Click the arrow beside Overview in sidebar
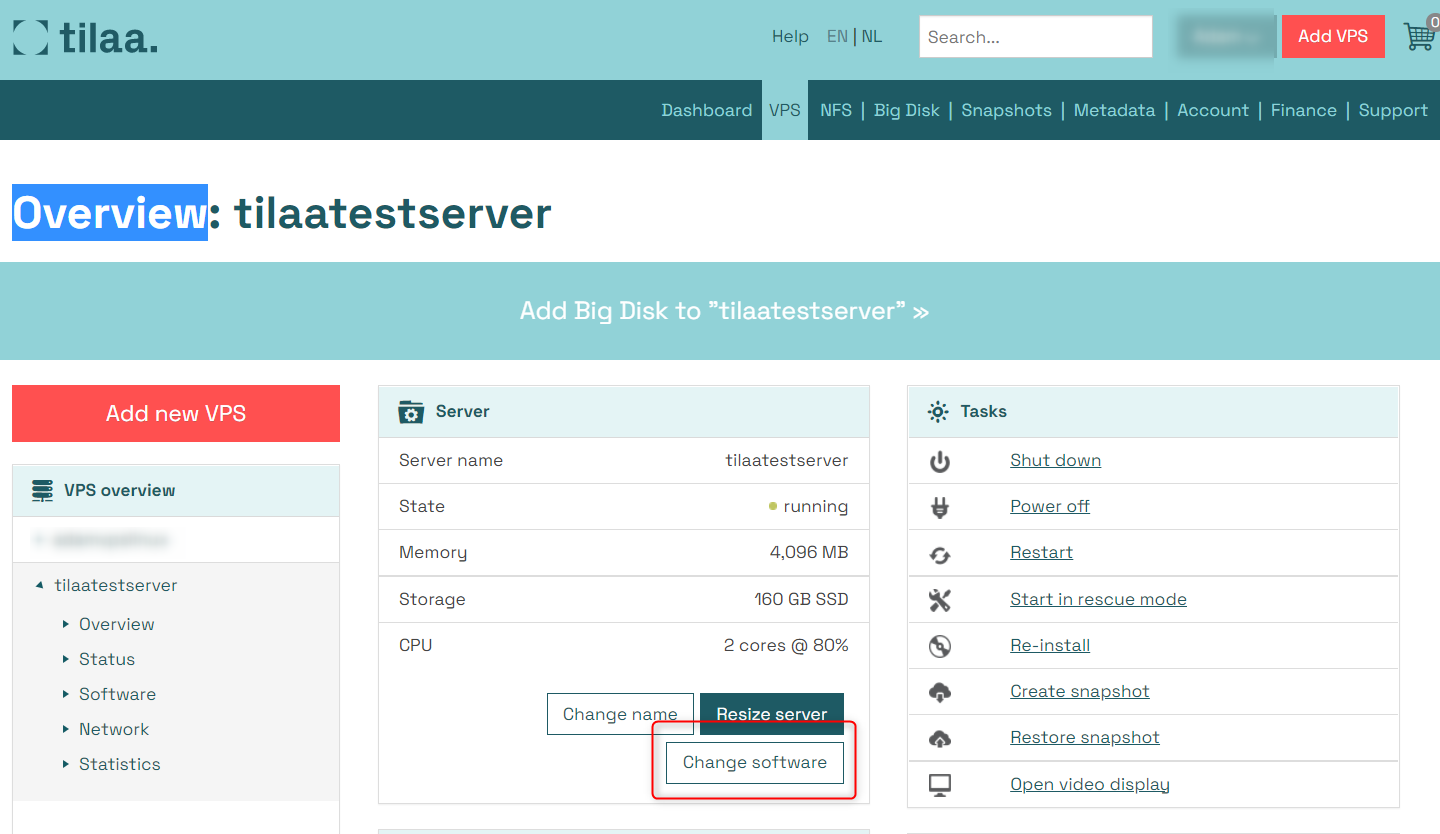This screenshot has height=834, width=1440. pos(66,624)
